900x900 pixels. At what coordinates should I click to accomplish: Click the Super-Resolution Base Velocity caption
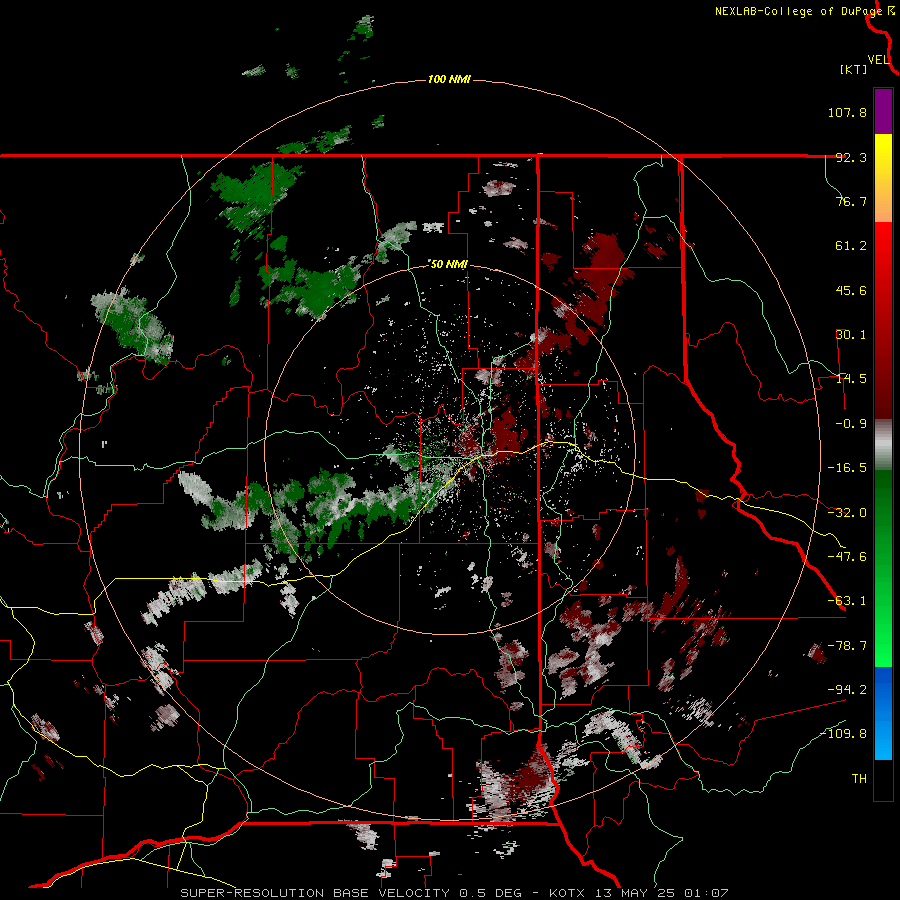click(x=454, y=893)
